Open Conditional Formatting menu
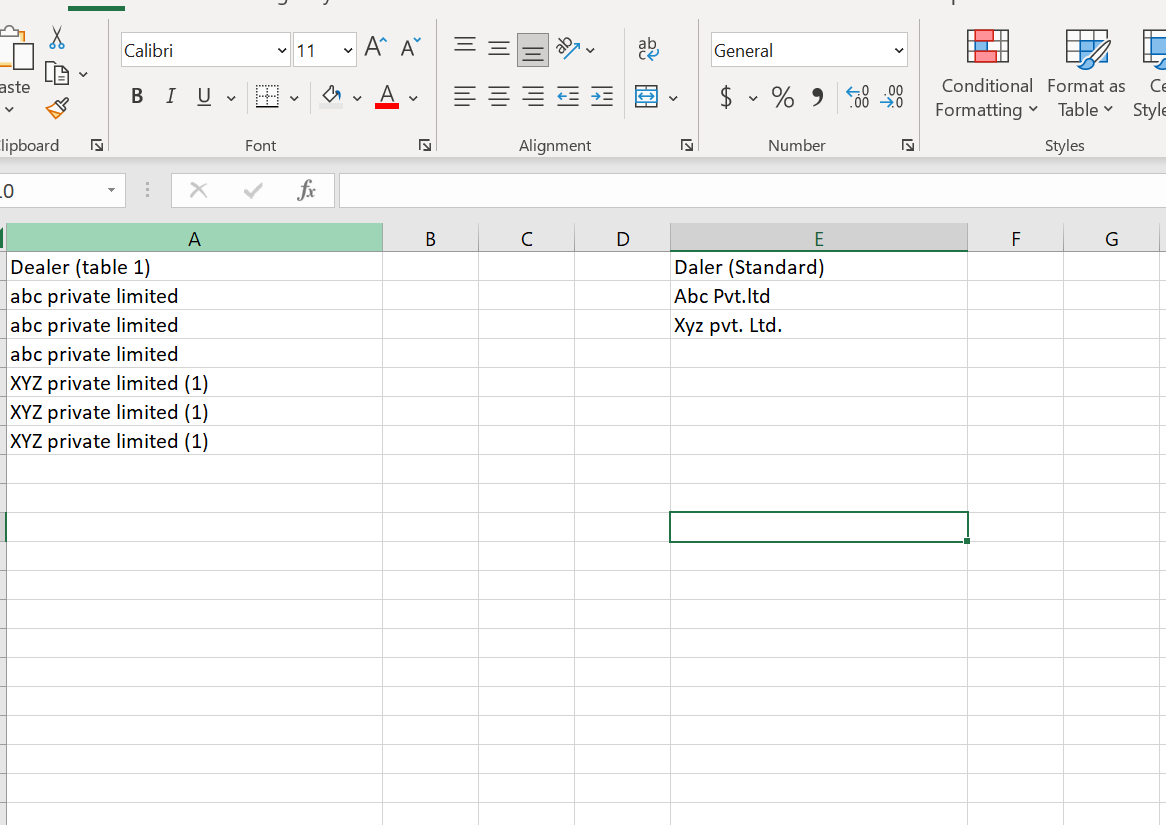The height and width of the screenshot is (825, 1166). (x=986, y=74)
